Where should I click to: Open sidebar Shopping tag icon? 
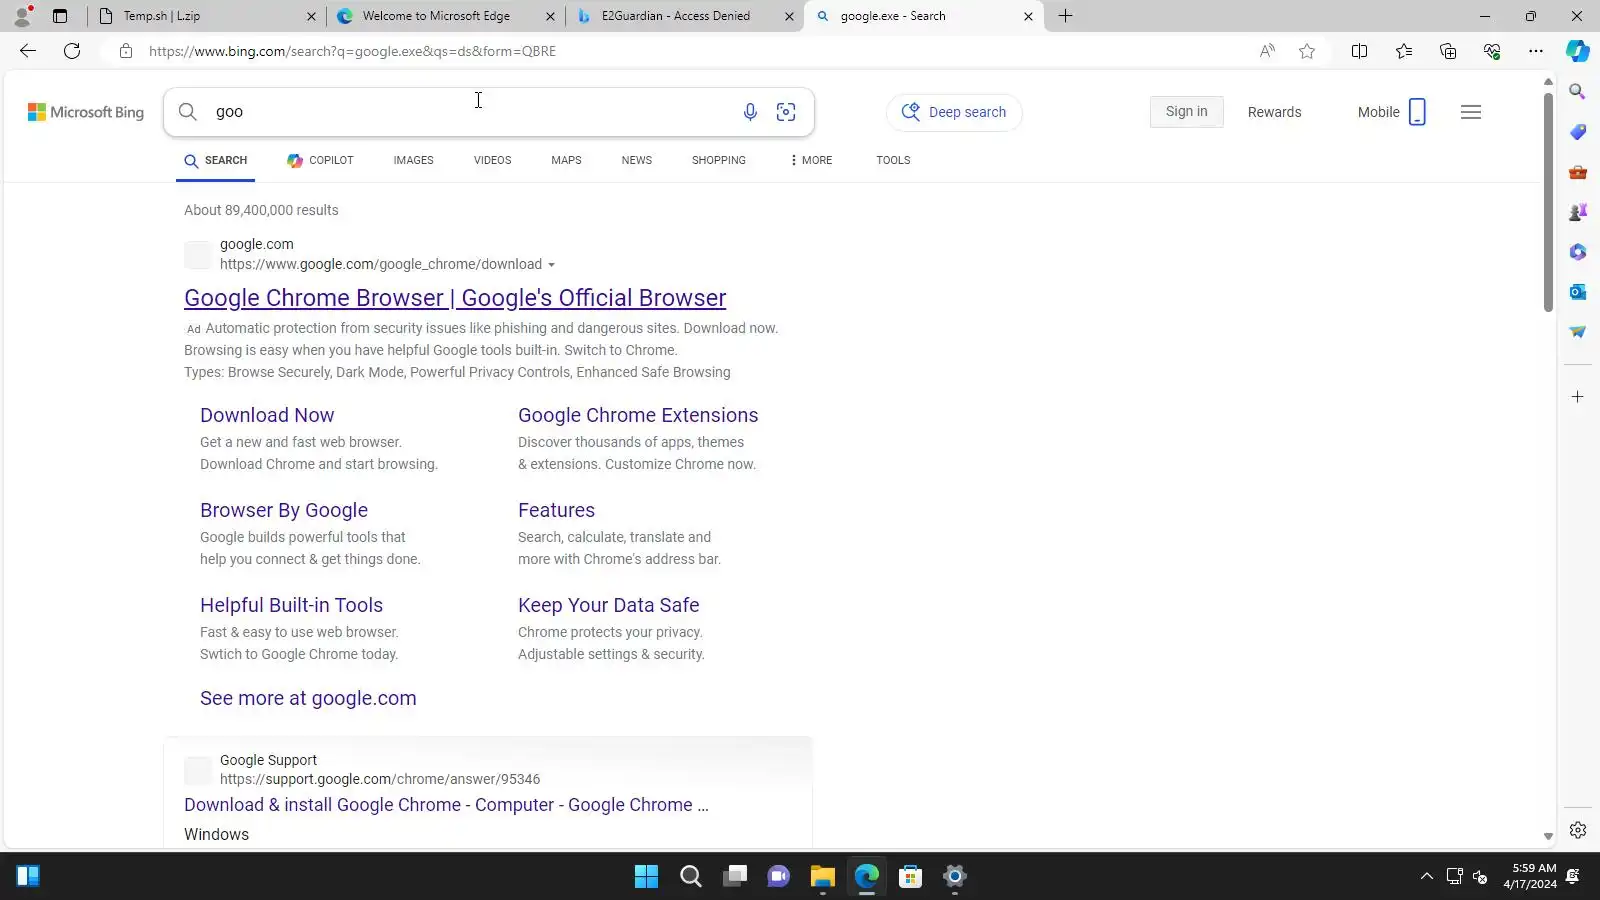(1578, 132)
